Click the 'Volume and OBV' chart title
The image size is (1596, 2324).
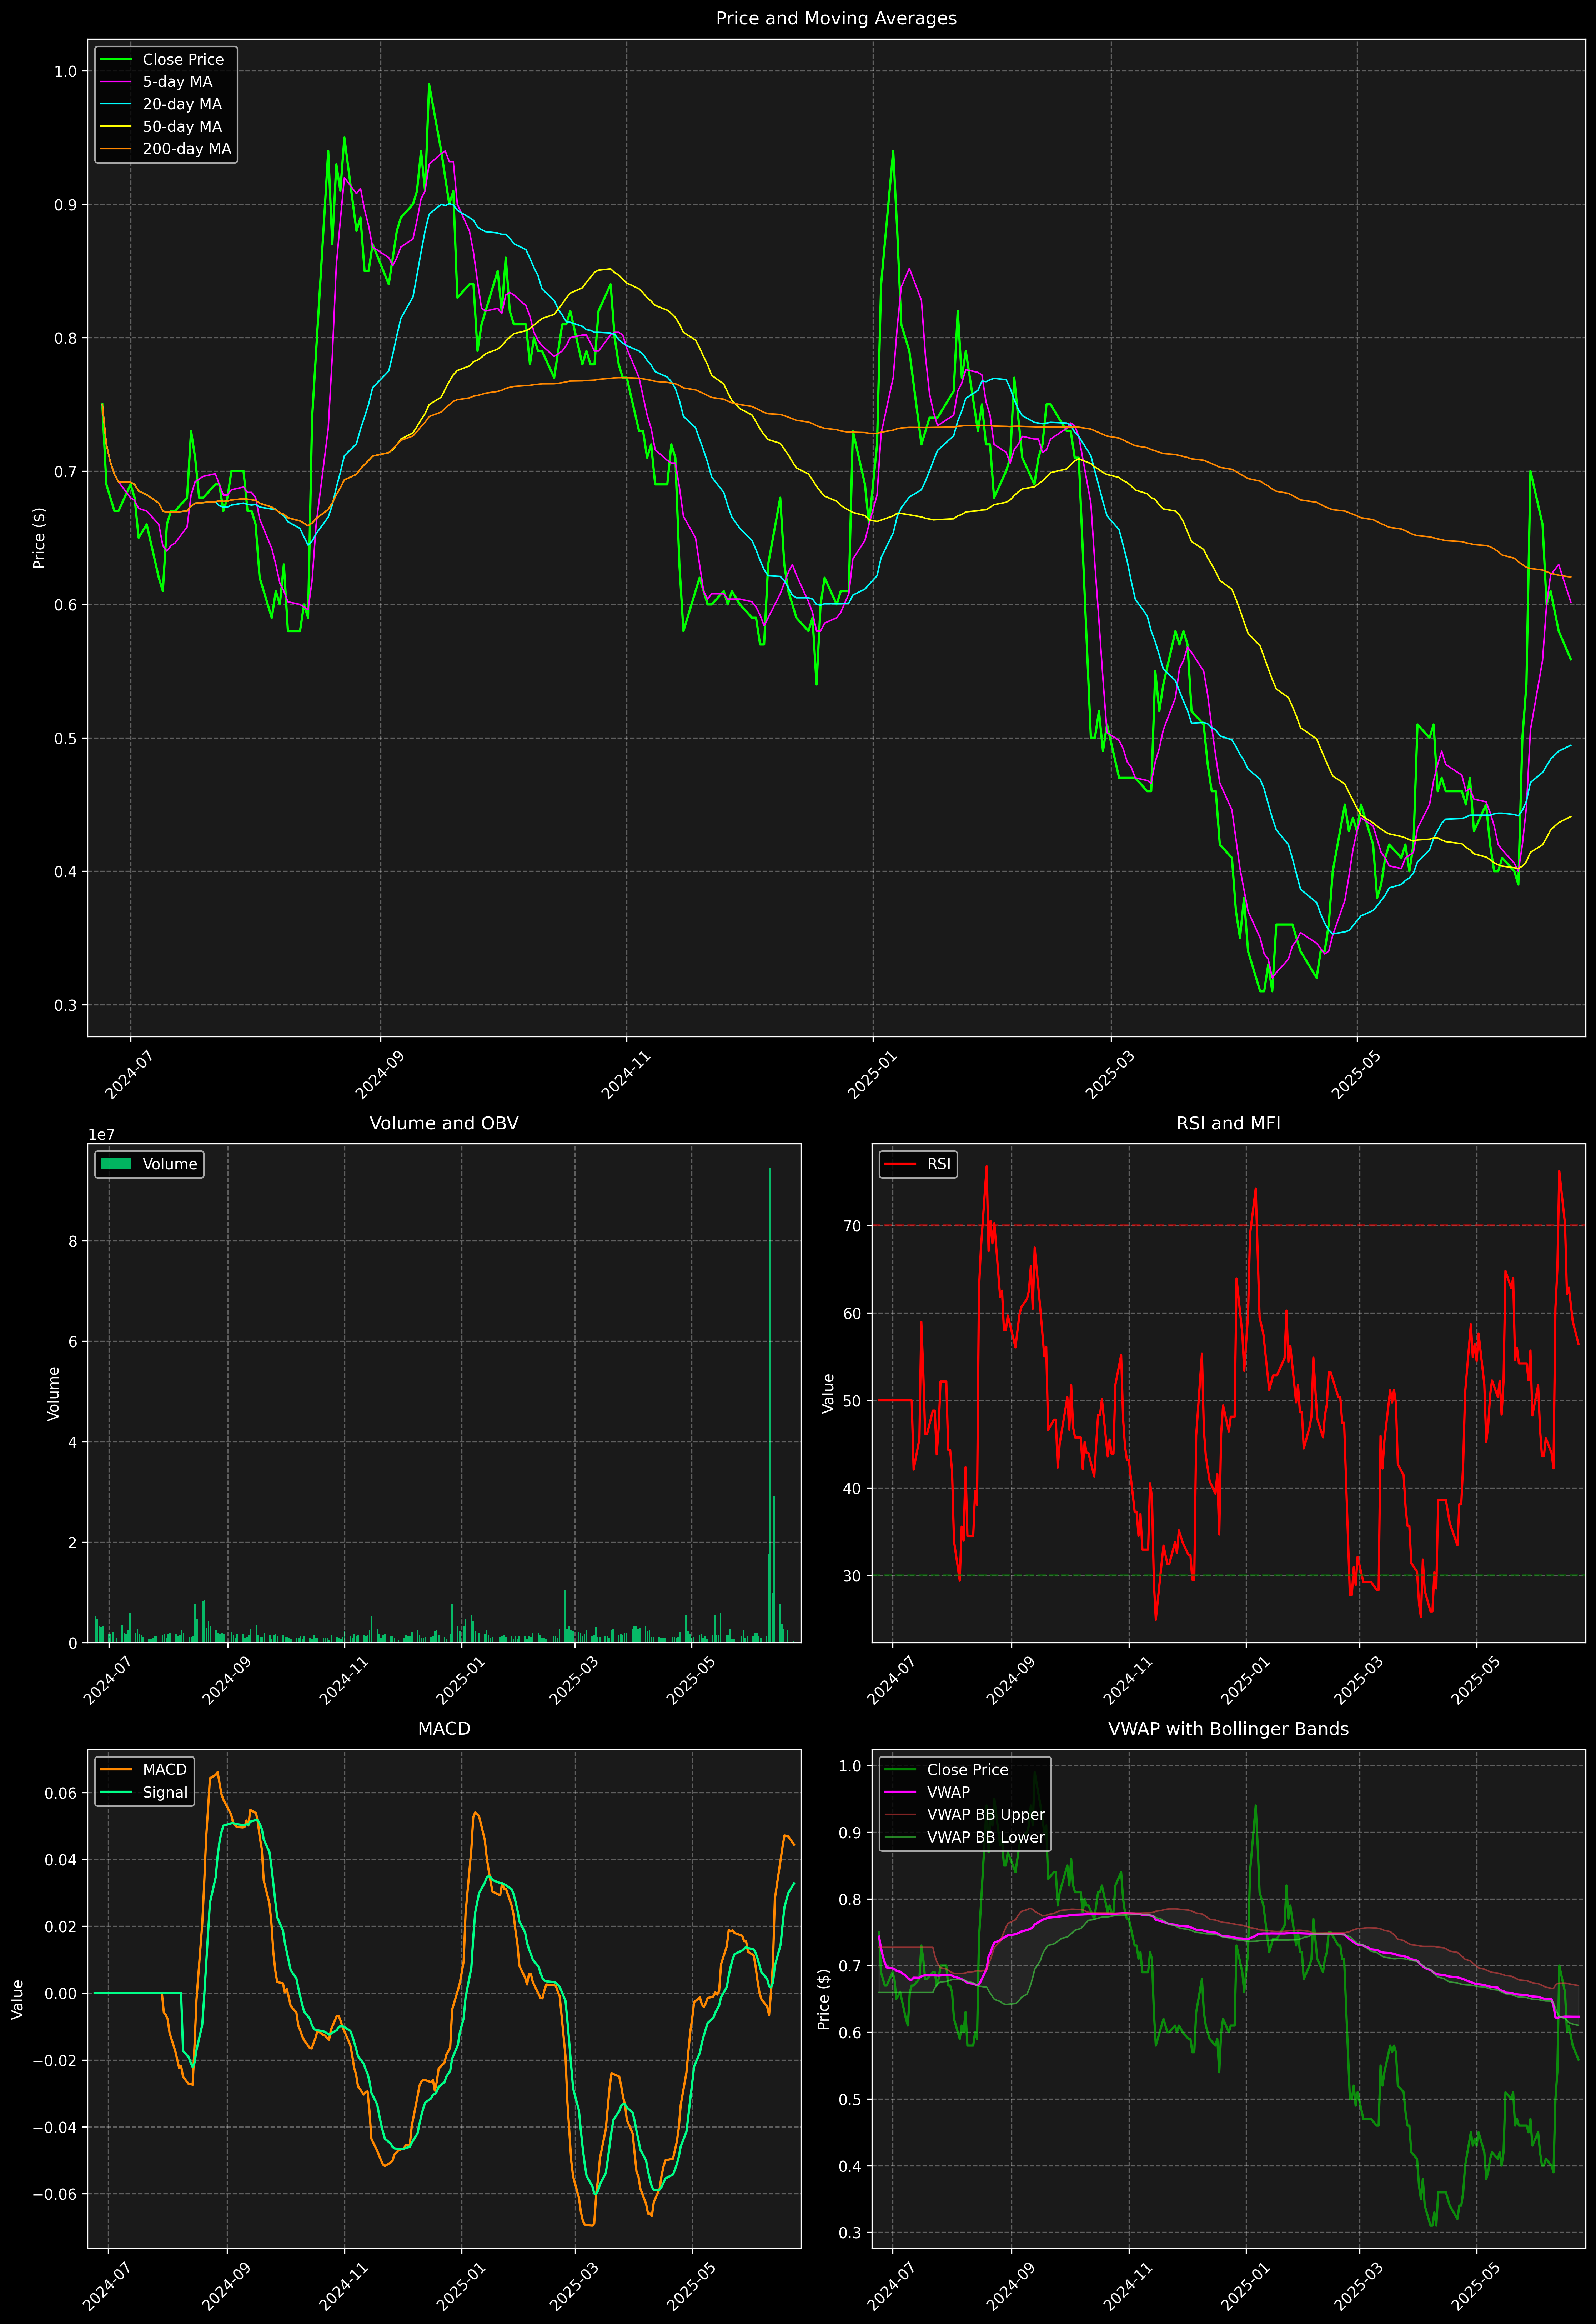tap(444, 1123)
